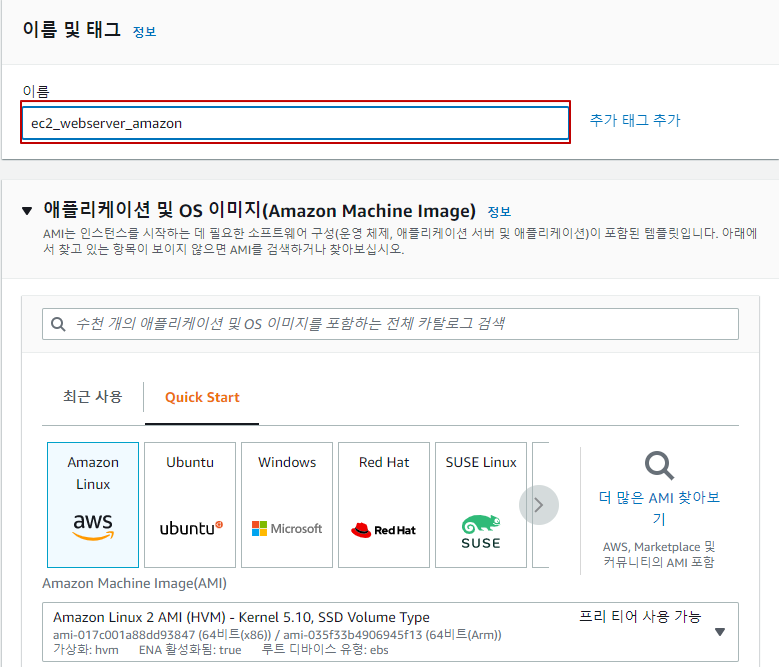779x667 pixels.
Task: Open the 추가 태그 추가 link
Action: click(634, 120)
